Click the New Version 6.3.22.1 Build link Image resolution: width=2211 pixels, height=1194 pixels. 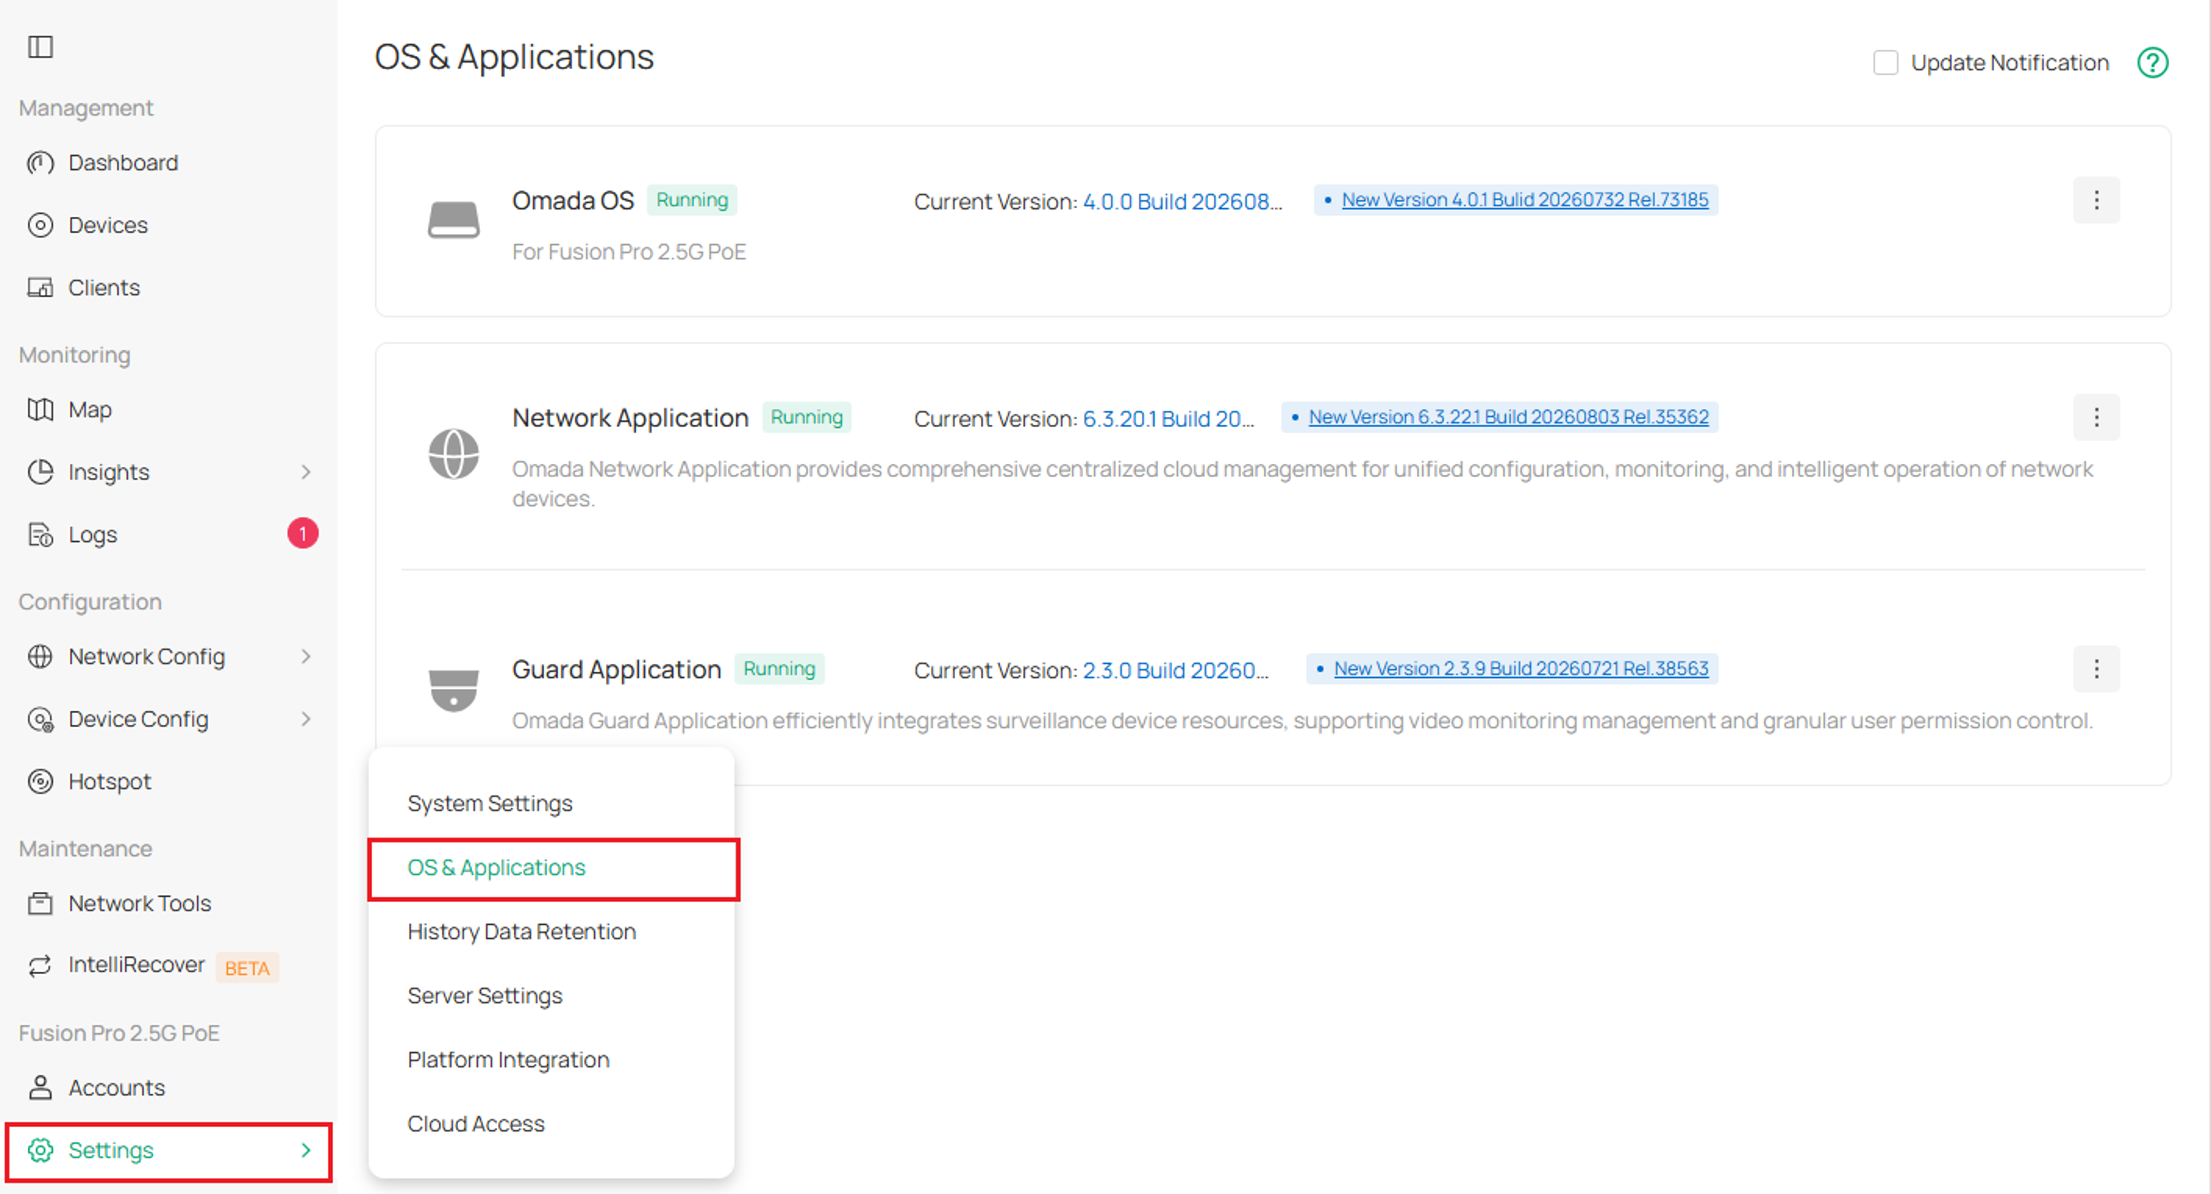pyautogui.click(x=1508, y=417)
